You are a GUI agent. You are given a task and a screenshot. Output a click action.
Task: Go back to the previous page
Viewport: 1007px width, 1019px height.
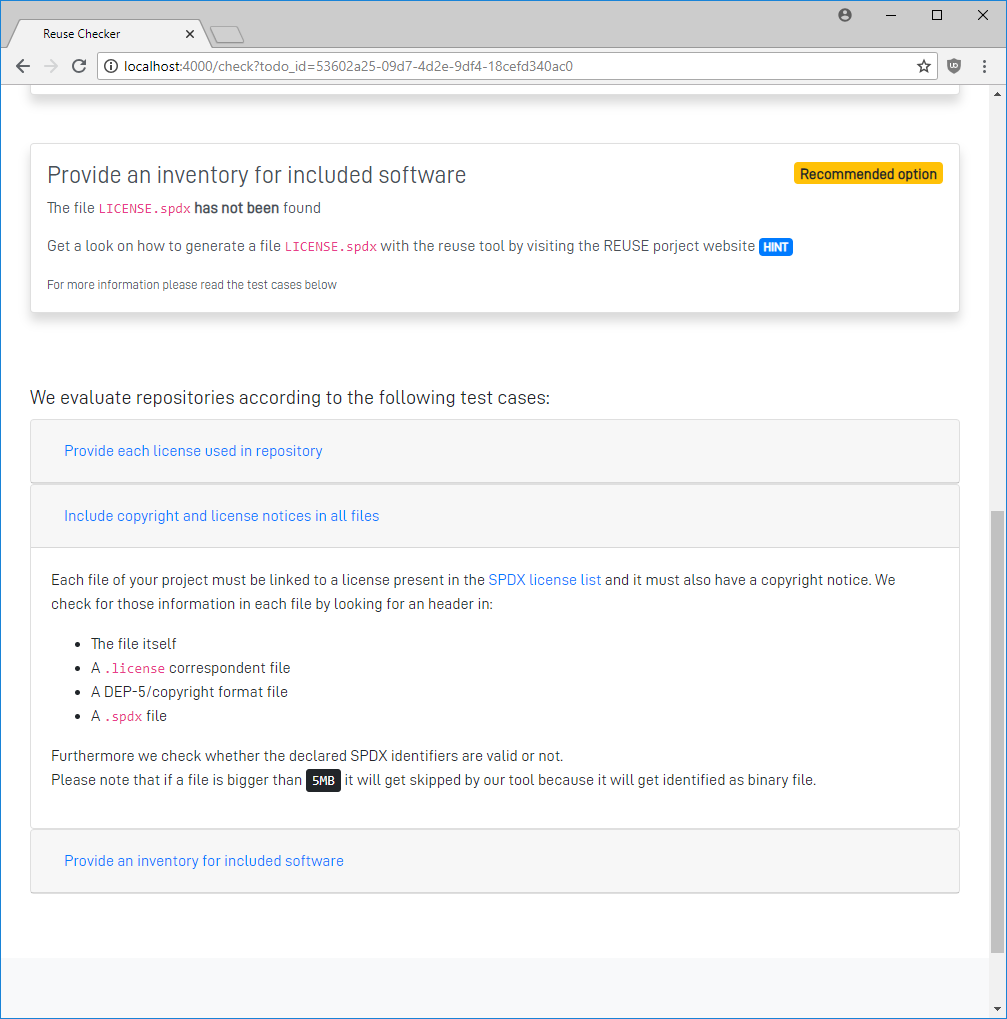coord(23,66)
